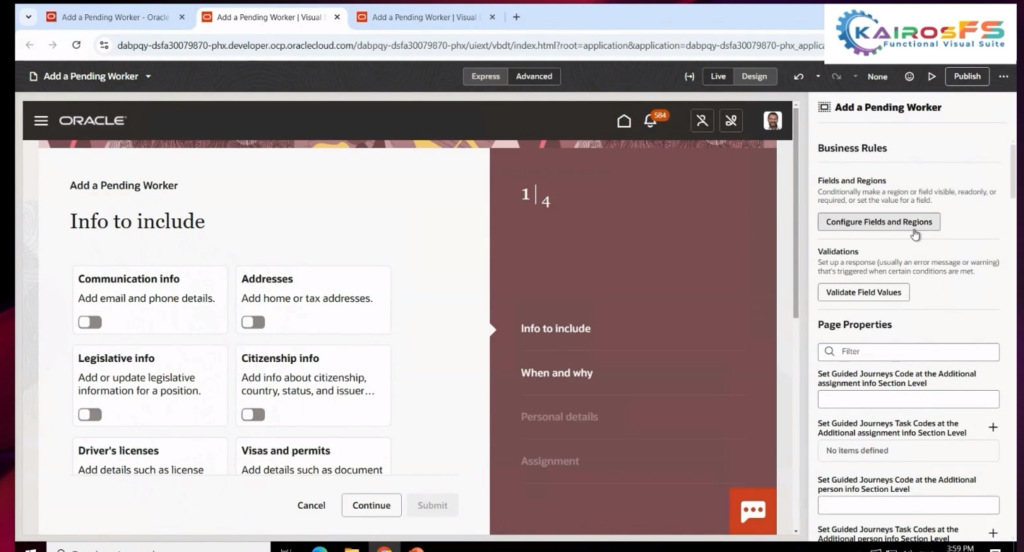Switch to Live view mode

coord(718,77)
